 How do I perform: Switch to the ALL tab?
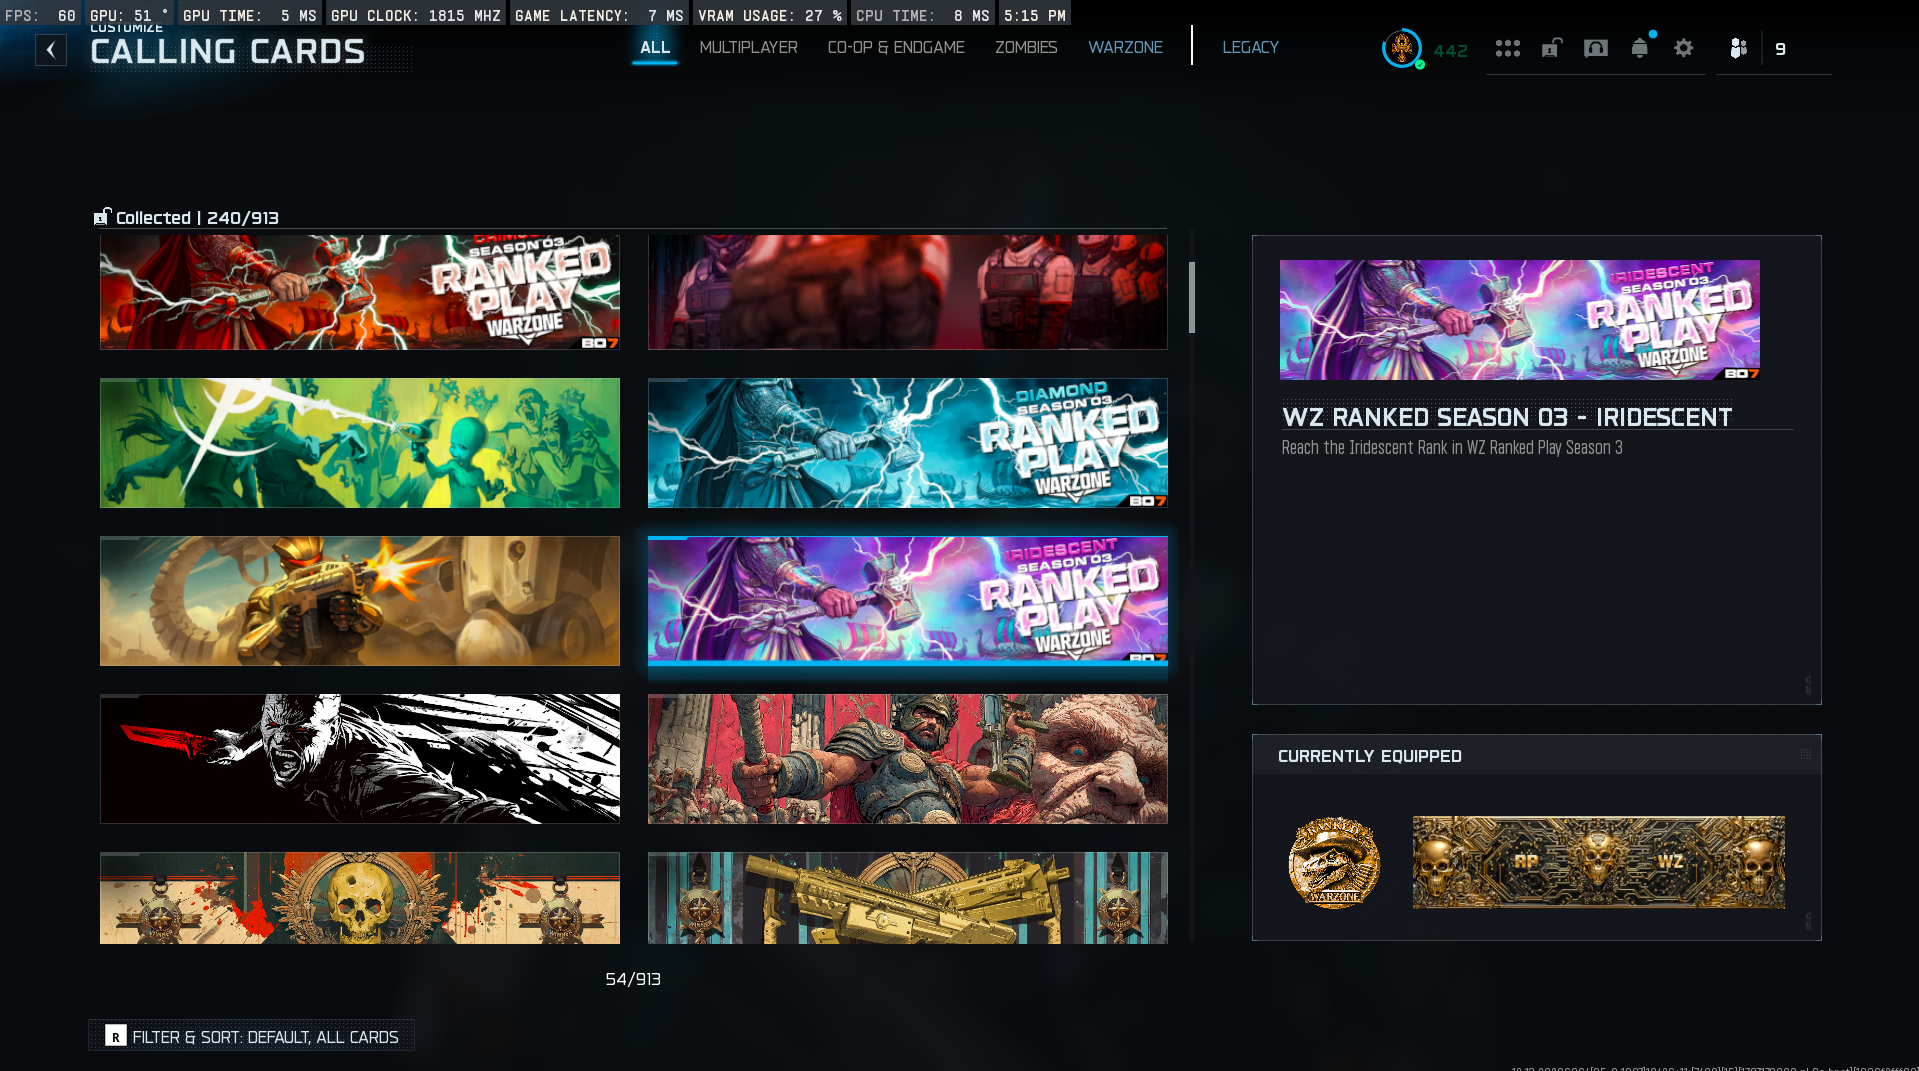655,47
